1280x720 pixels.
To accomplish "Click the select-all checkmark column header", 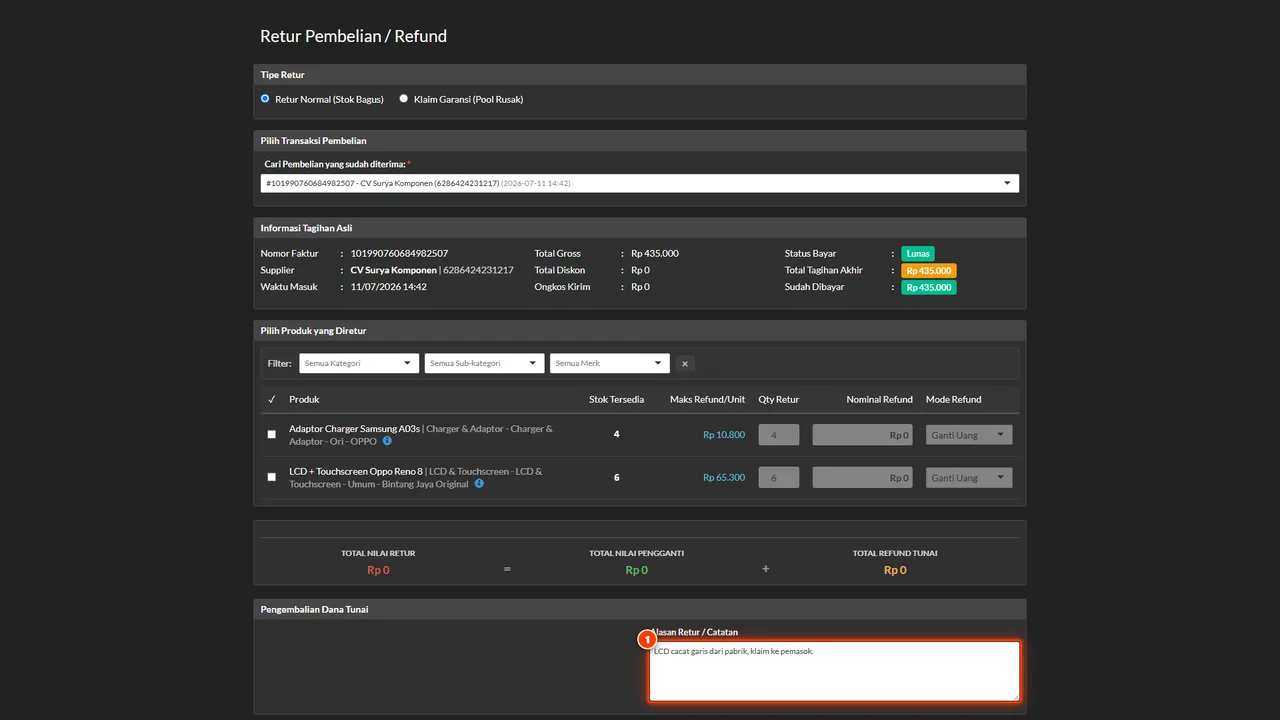I will [272, 399].
